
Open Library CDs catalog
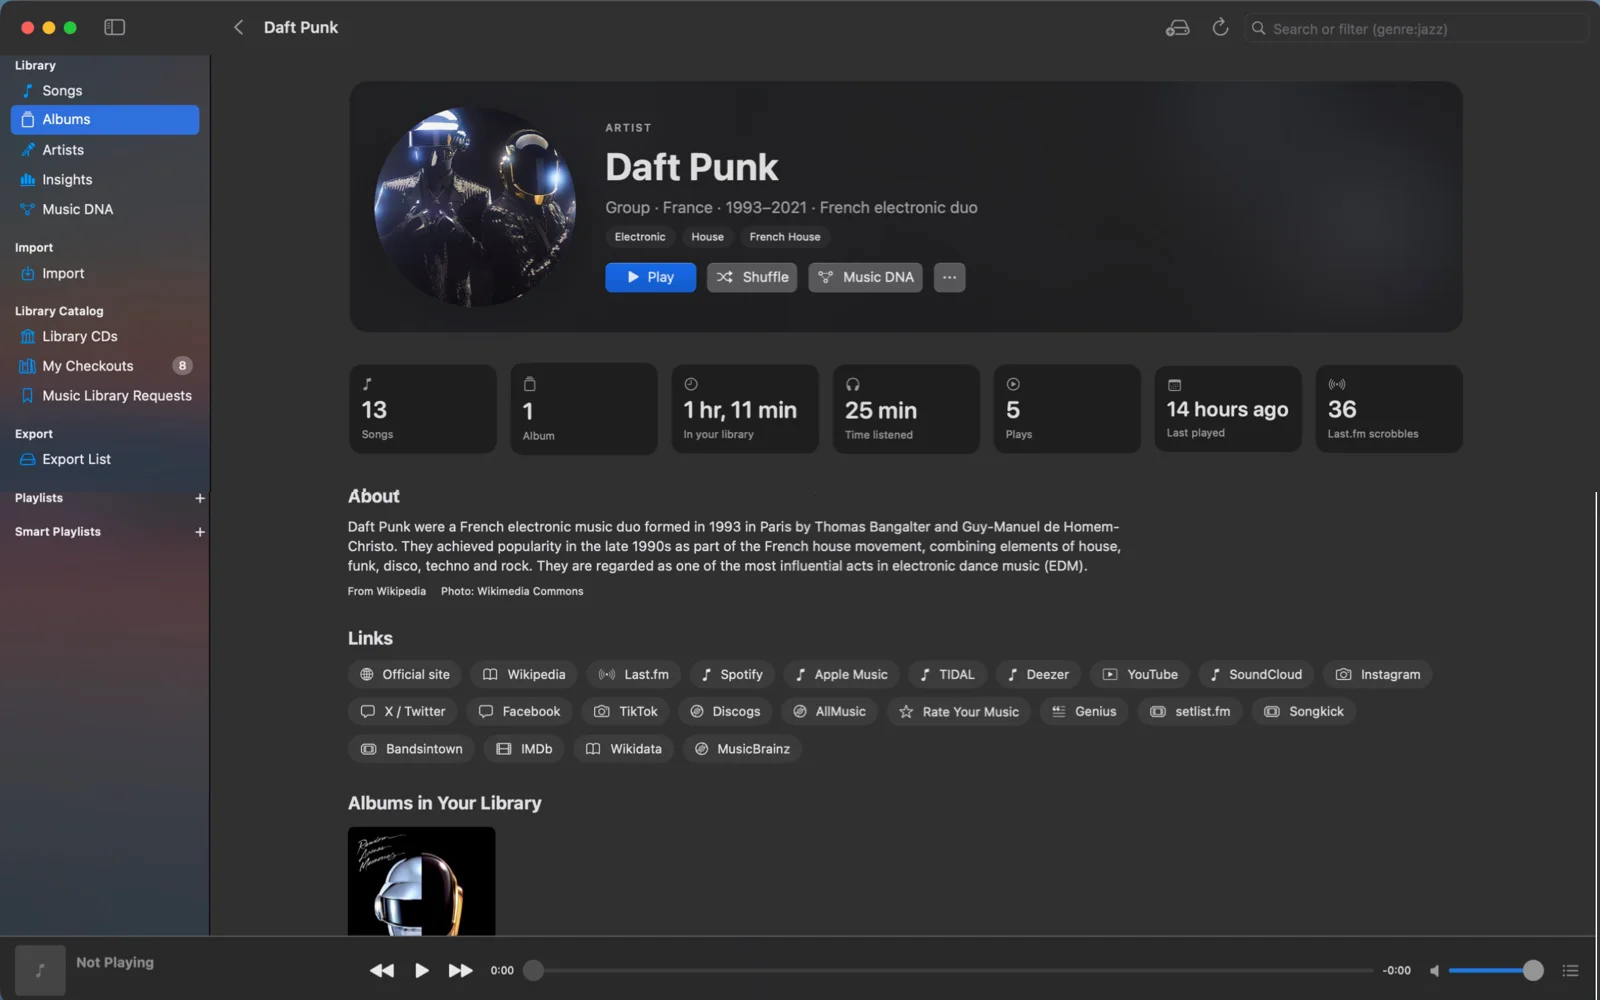click(105, 336)
